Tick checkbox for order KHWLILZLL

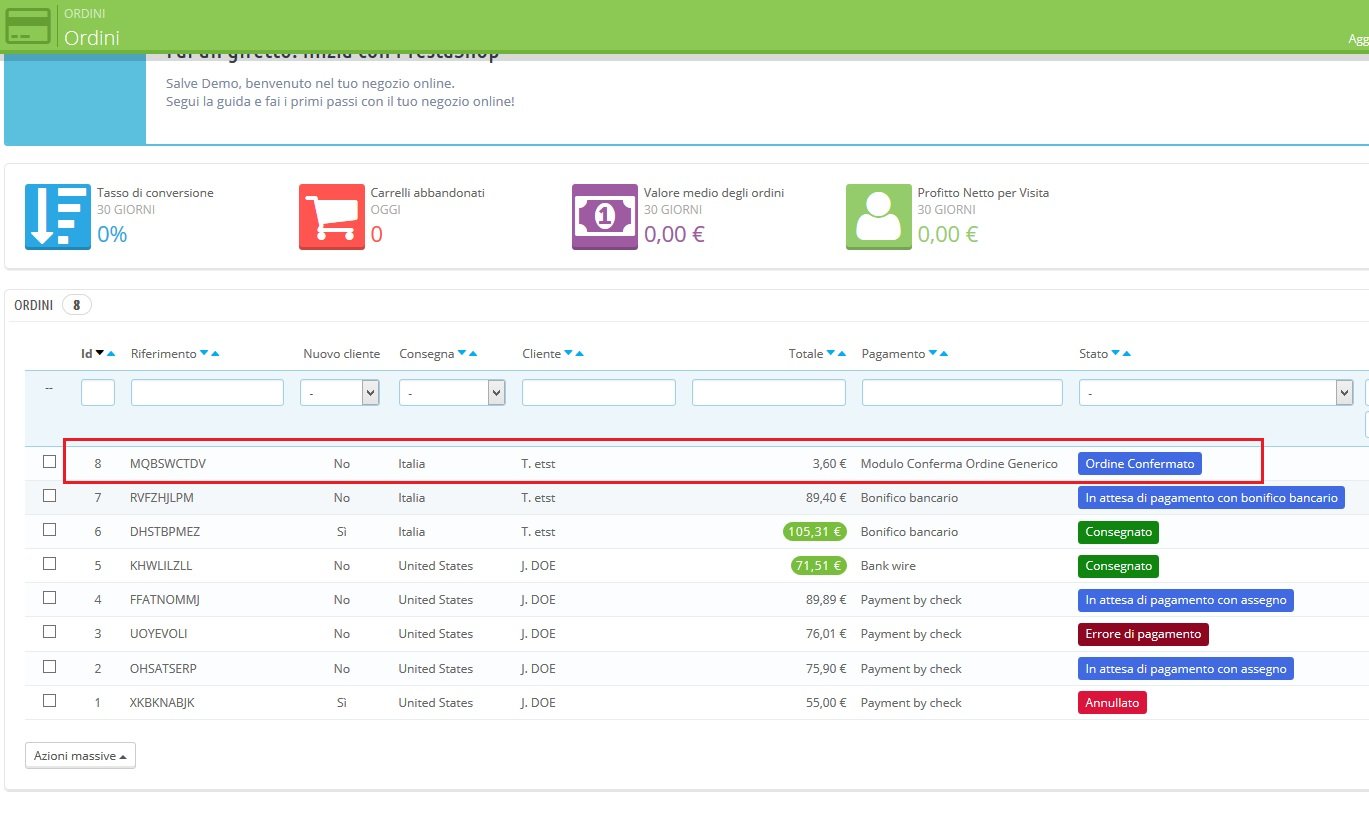click(x=49, y=564)
